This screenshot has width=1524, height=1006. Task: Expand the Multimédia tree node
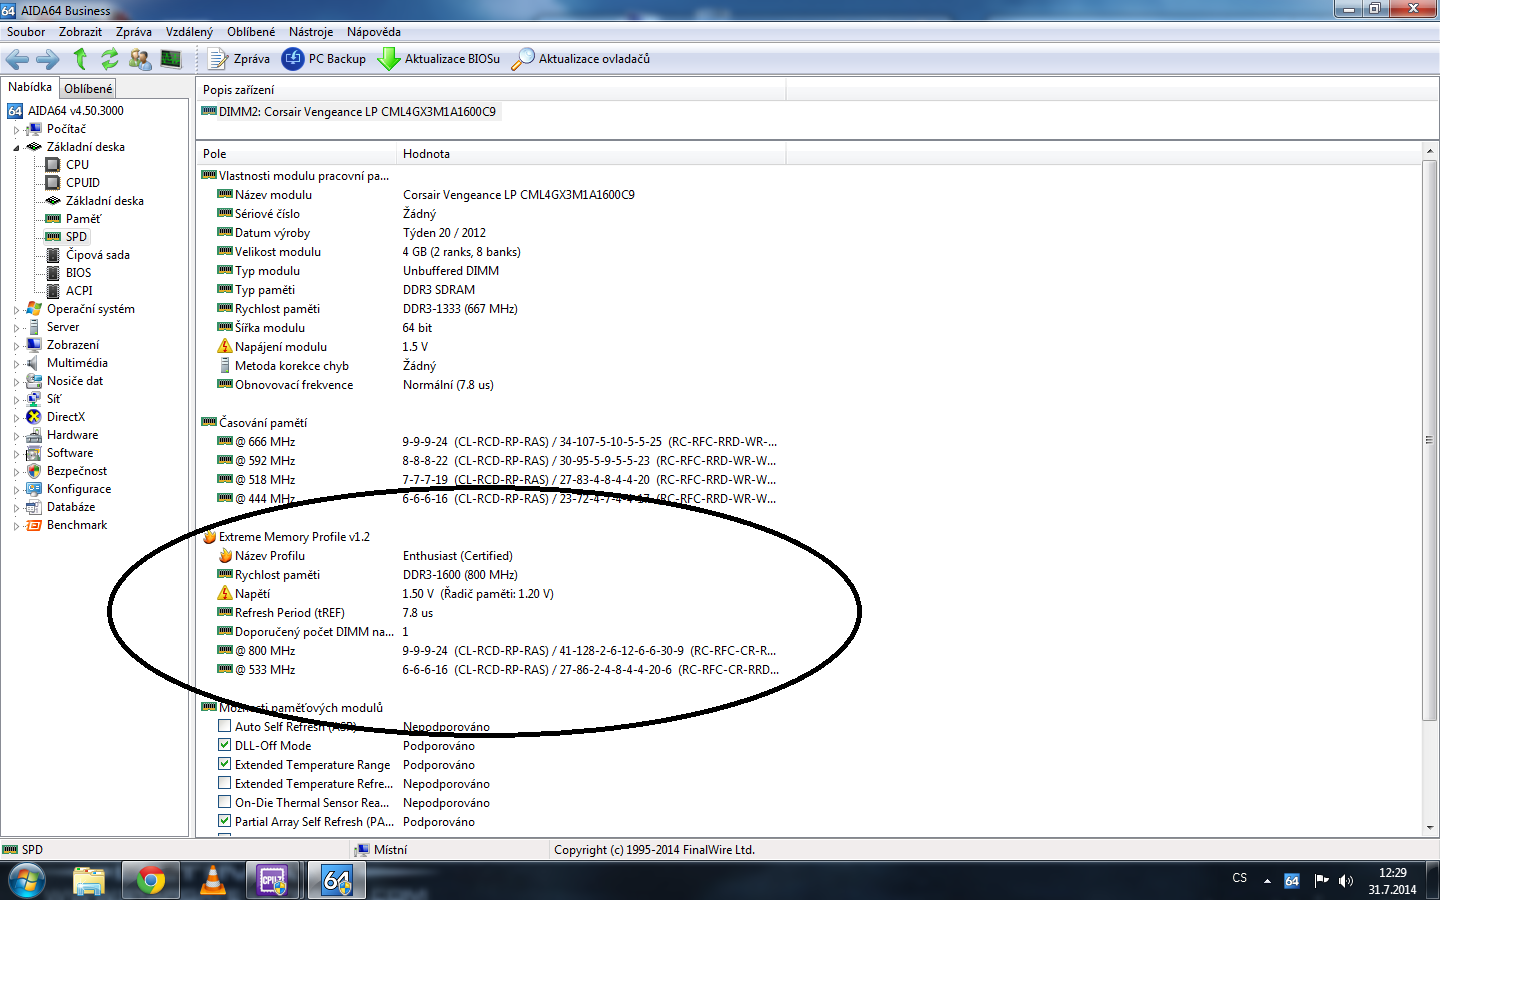click(16, 364)
